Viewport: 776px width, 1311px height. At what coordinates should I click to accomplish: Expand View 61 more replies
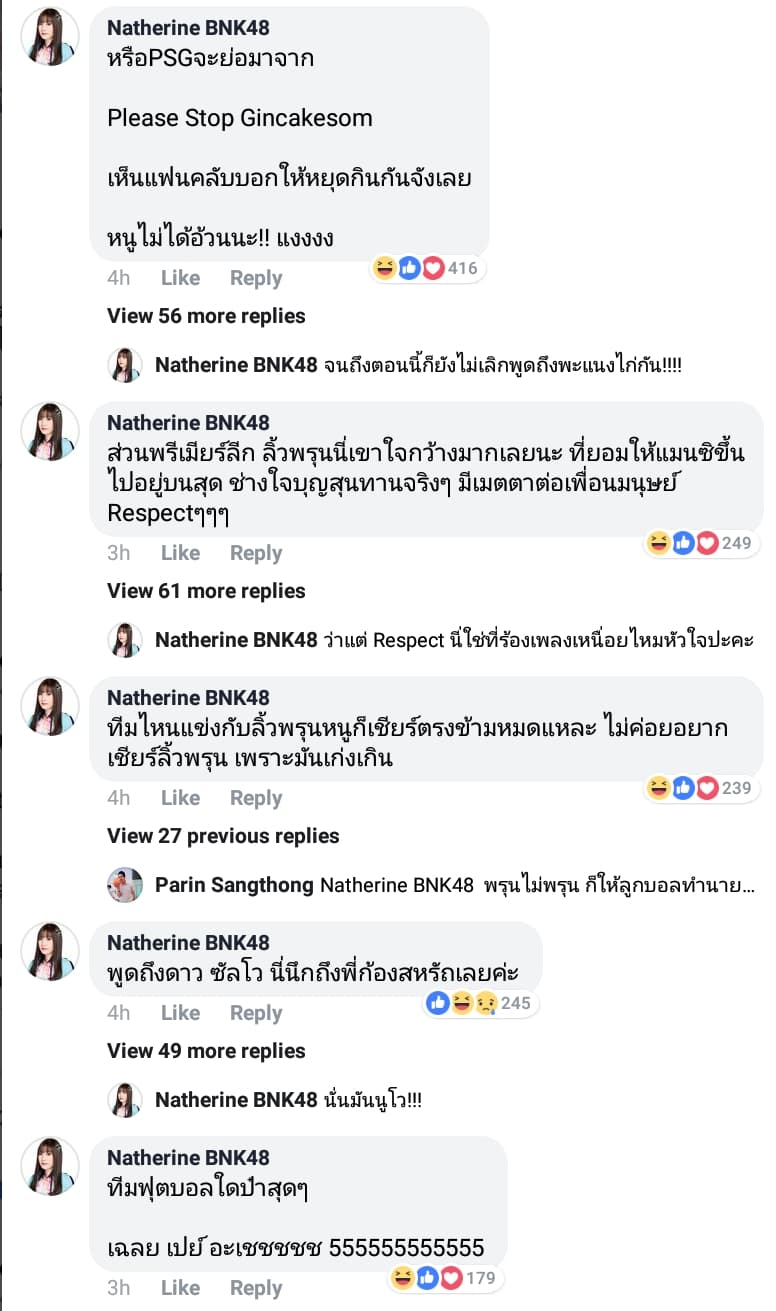206,591
